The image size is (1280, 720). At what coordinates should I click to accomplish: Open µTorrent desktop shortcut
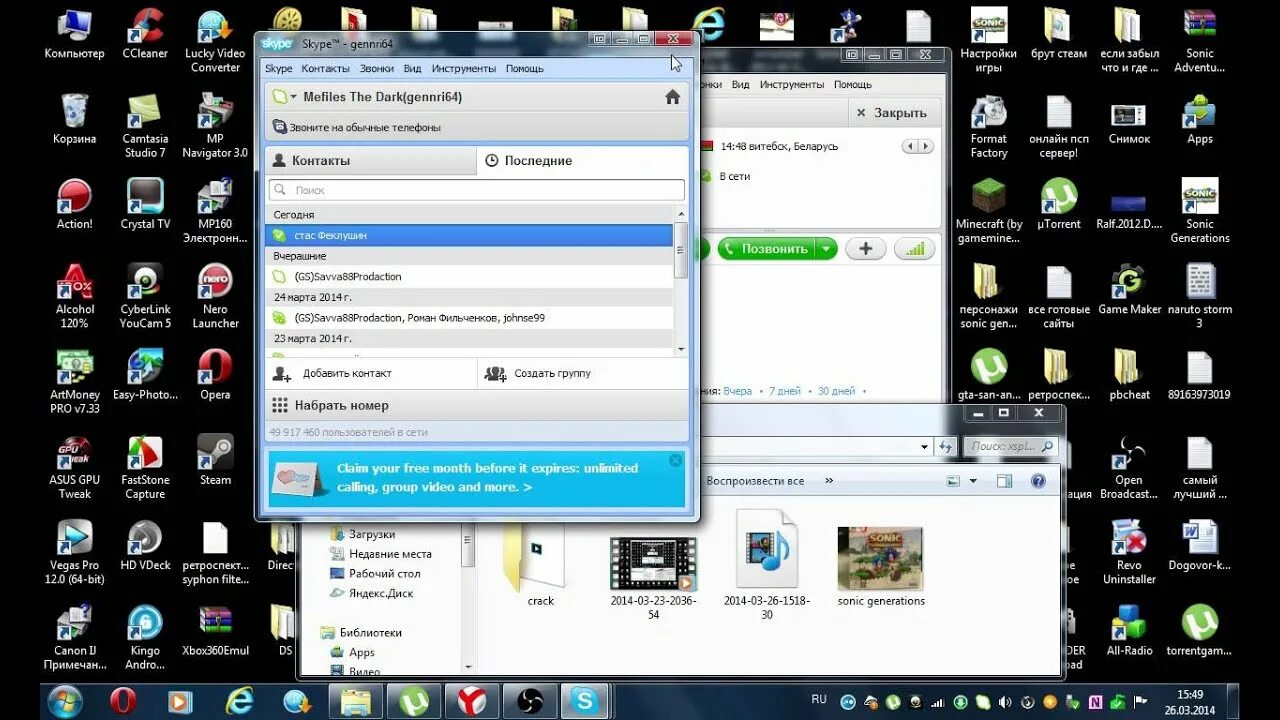[x=1059, y=204]
